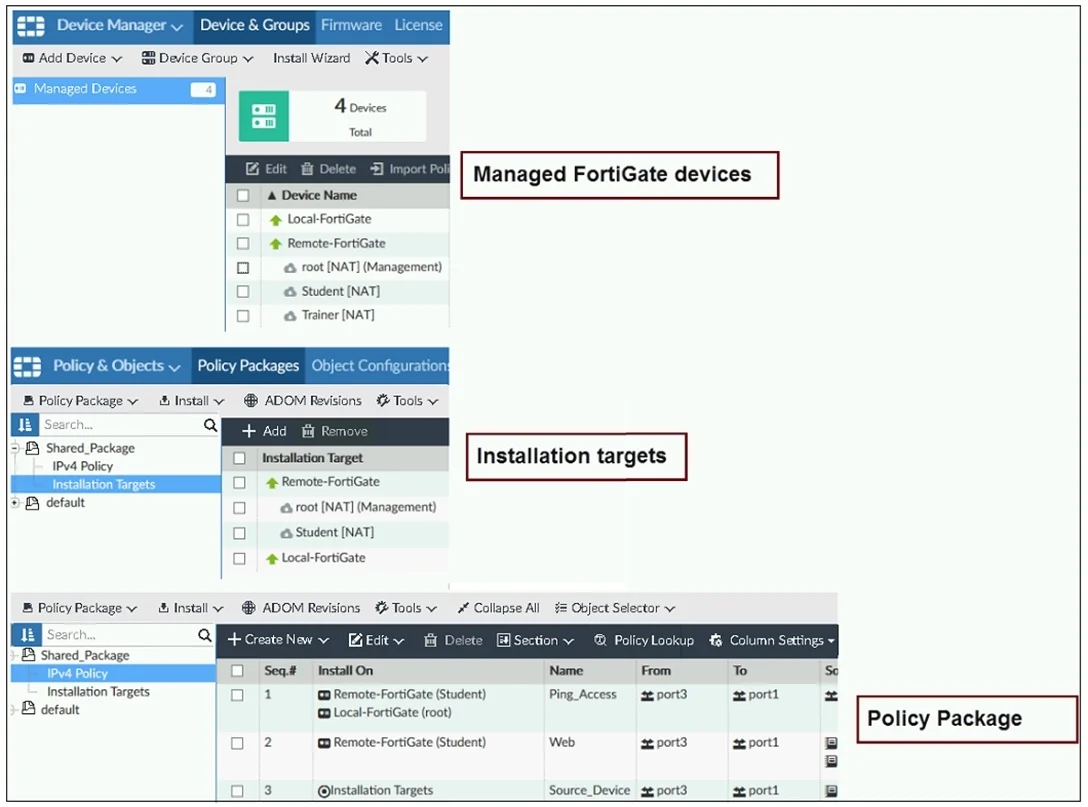Tick the Student [NAT] installation target checkbox
The image size is (1088, 807).
point(239,533)
